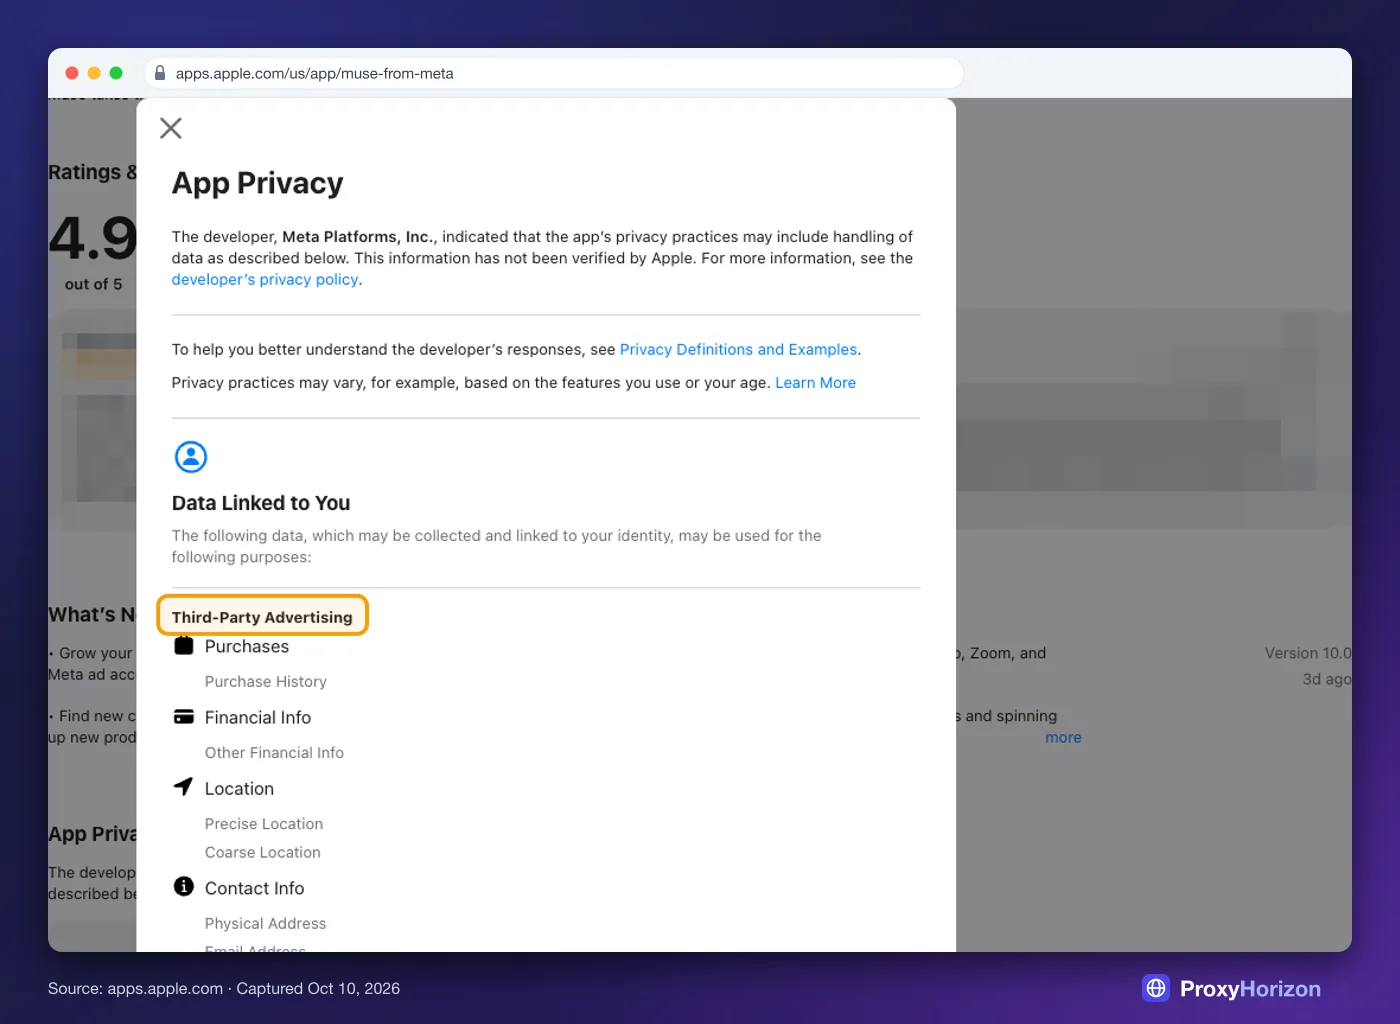1400x1024 pixels.
Task: Click the green maximize window button
Action: pyautogui.click(x=116, y=73)
